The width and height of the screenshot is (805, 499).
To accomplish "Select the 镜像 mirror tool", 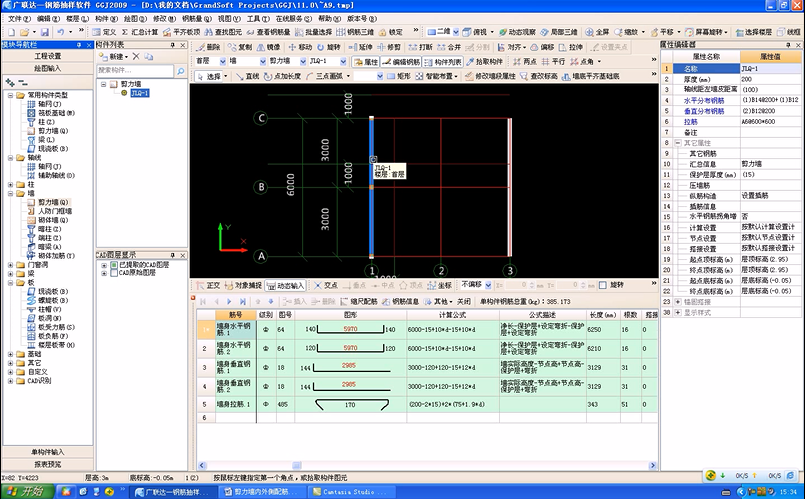I will [269, 47].
